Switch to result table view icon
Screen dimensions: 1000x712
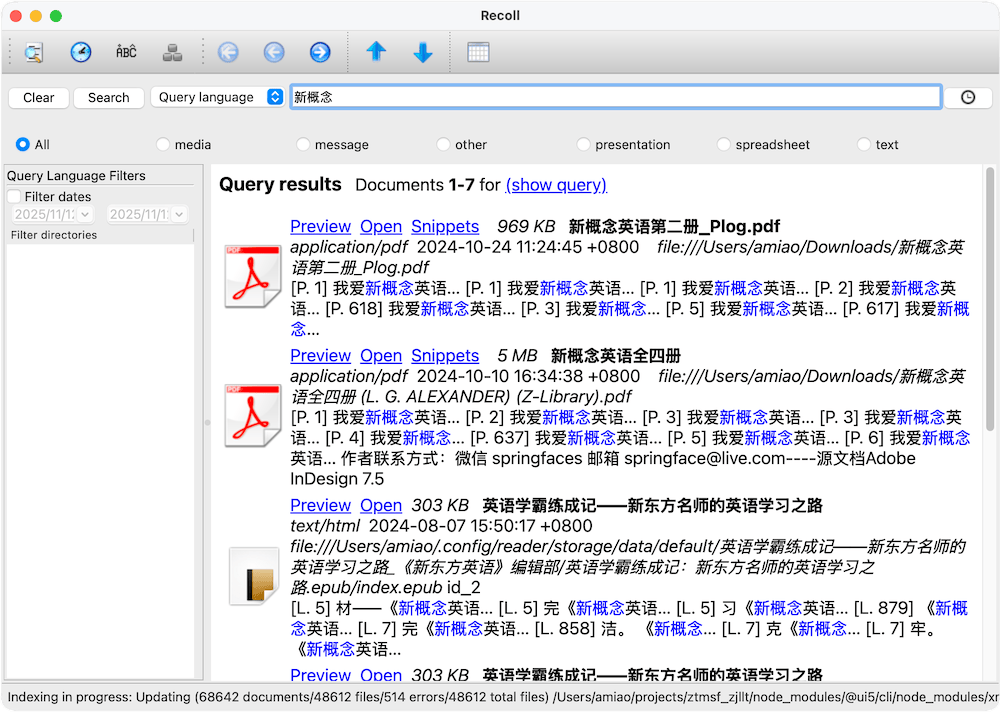click(477, 51)
